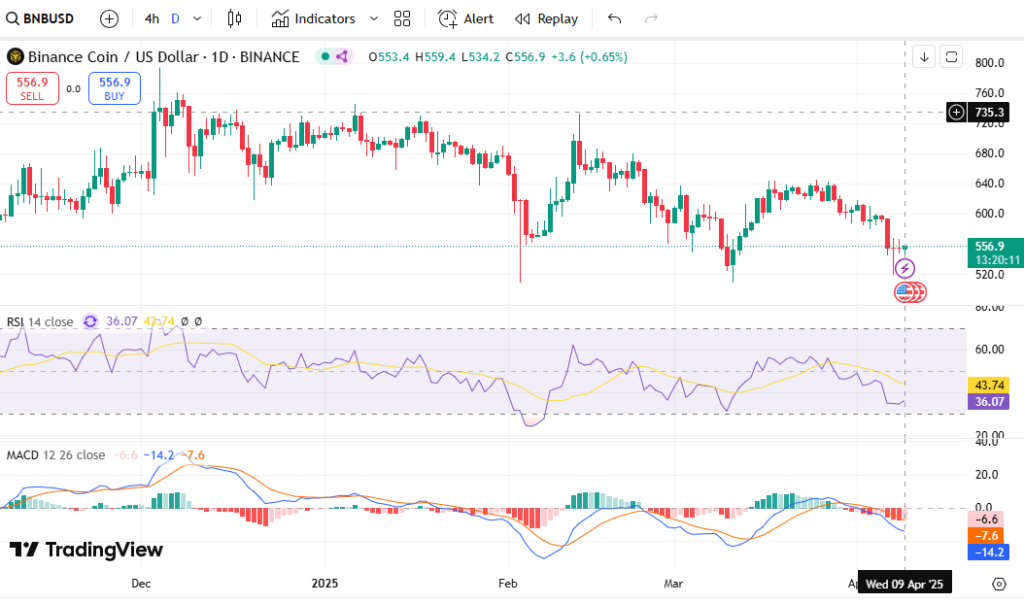The image size is (1024, 604).
Task: Click the purple 36.07 RSI scale label
Action: 988,402
